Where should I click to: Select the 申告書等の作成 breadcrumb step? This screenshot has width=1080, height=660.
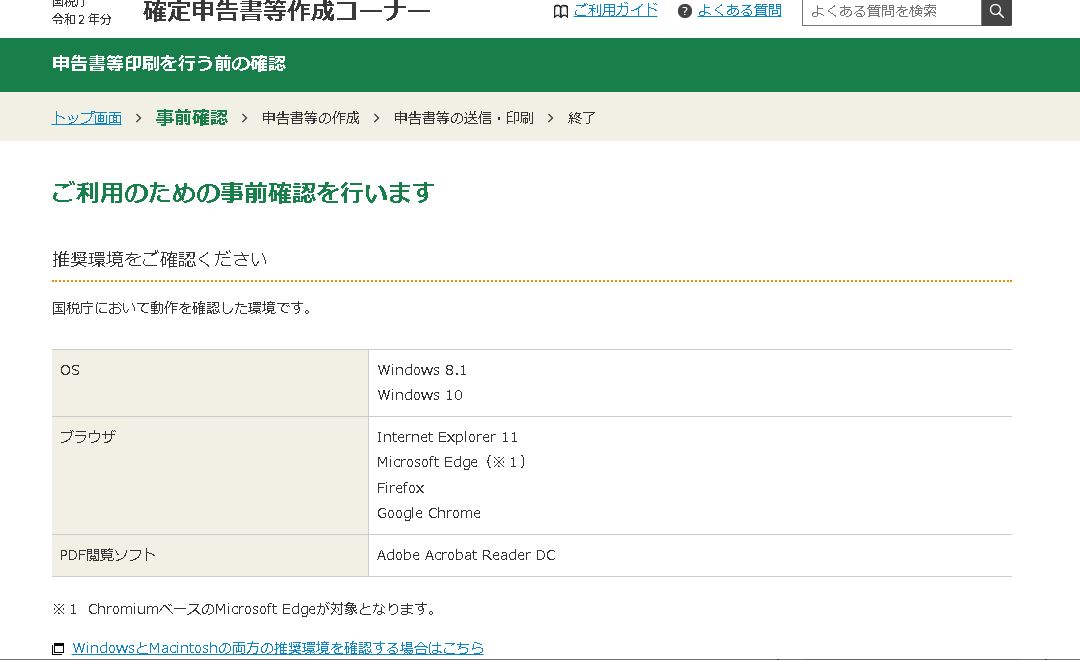[x=310, y=118]
